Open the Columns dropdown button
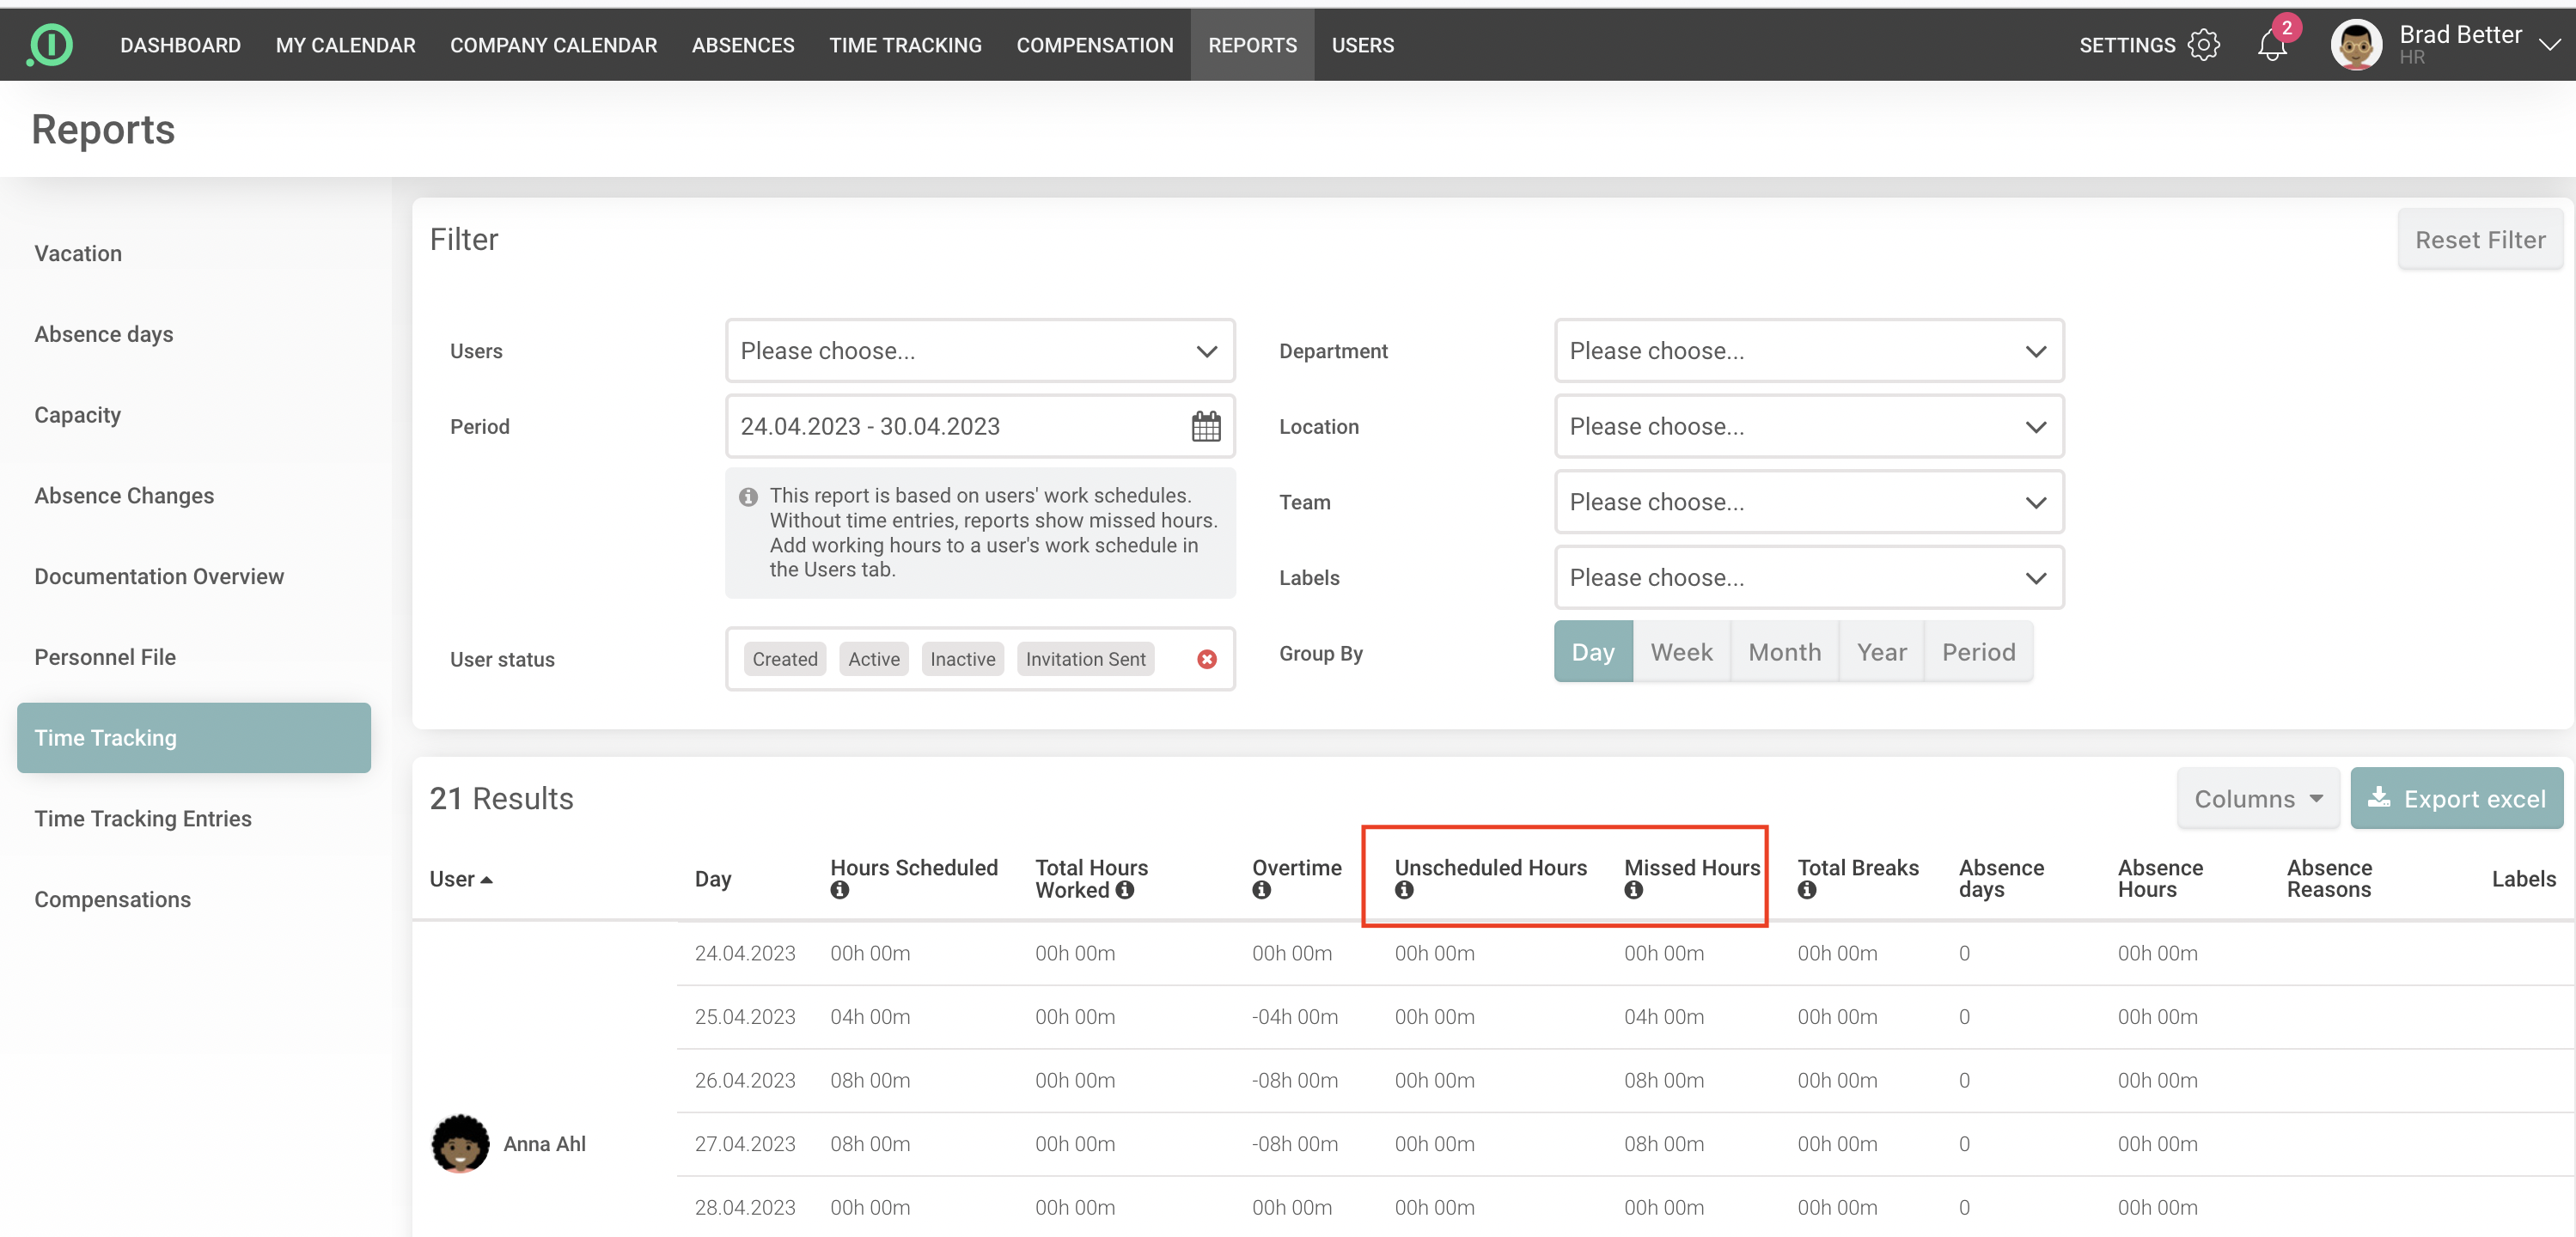This screenshot has width=2576, height=1237. tap(2257, 798)
